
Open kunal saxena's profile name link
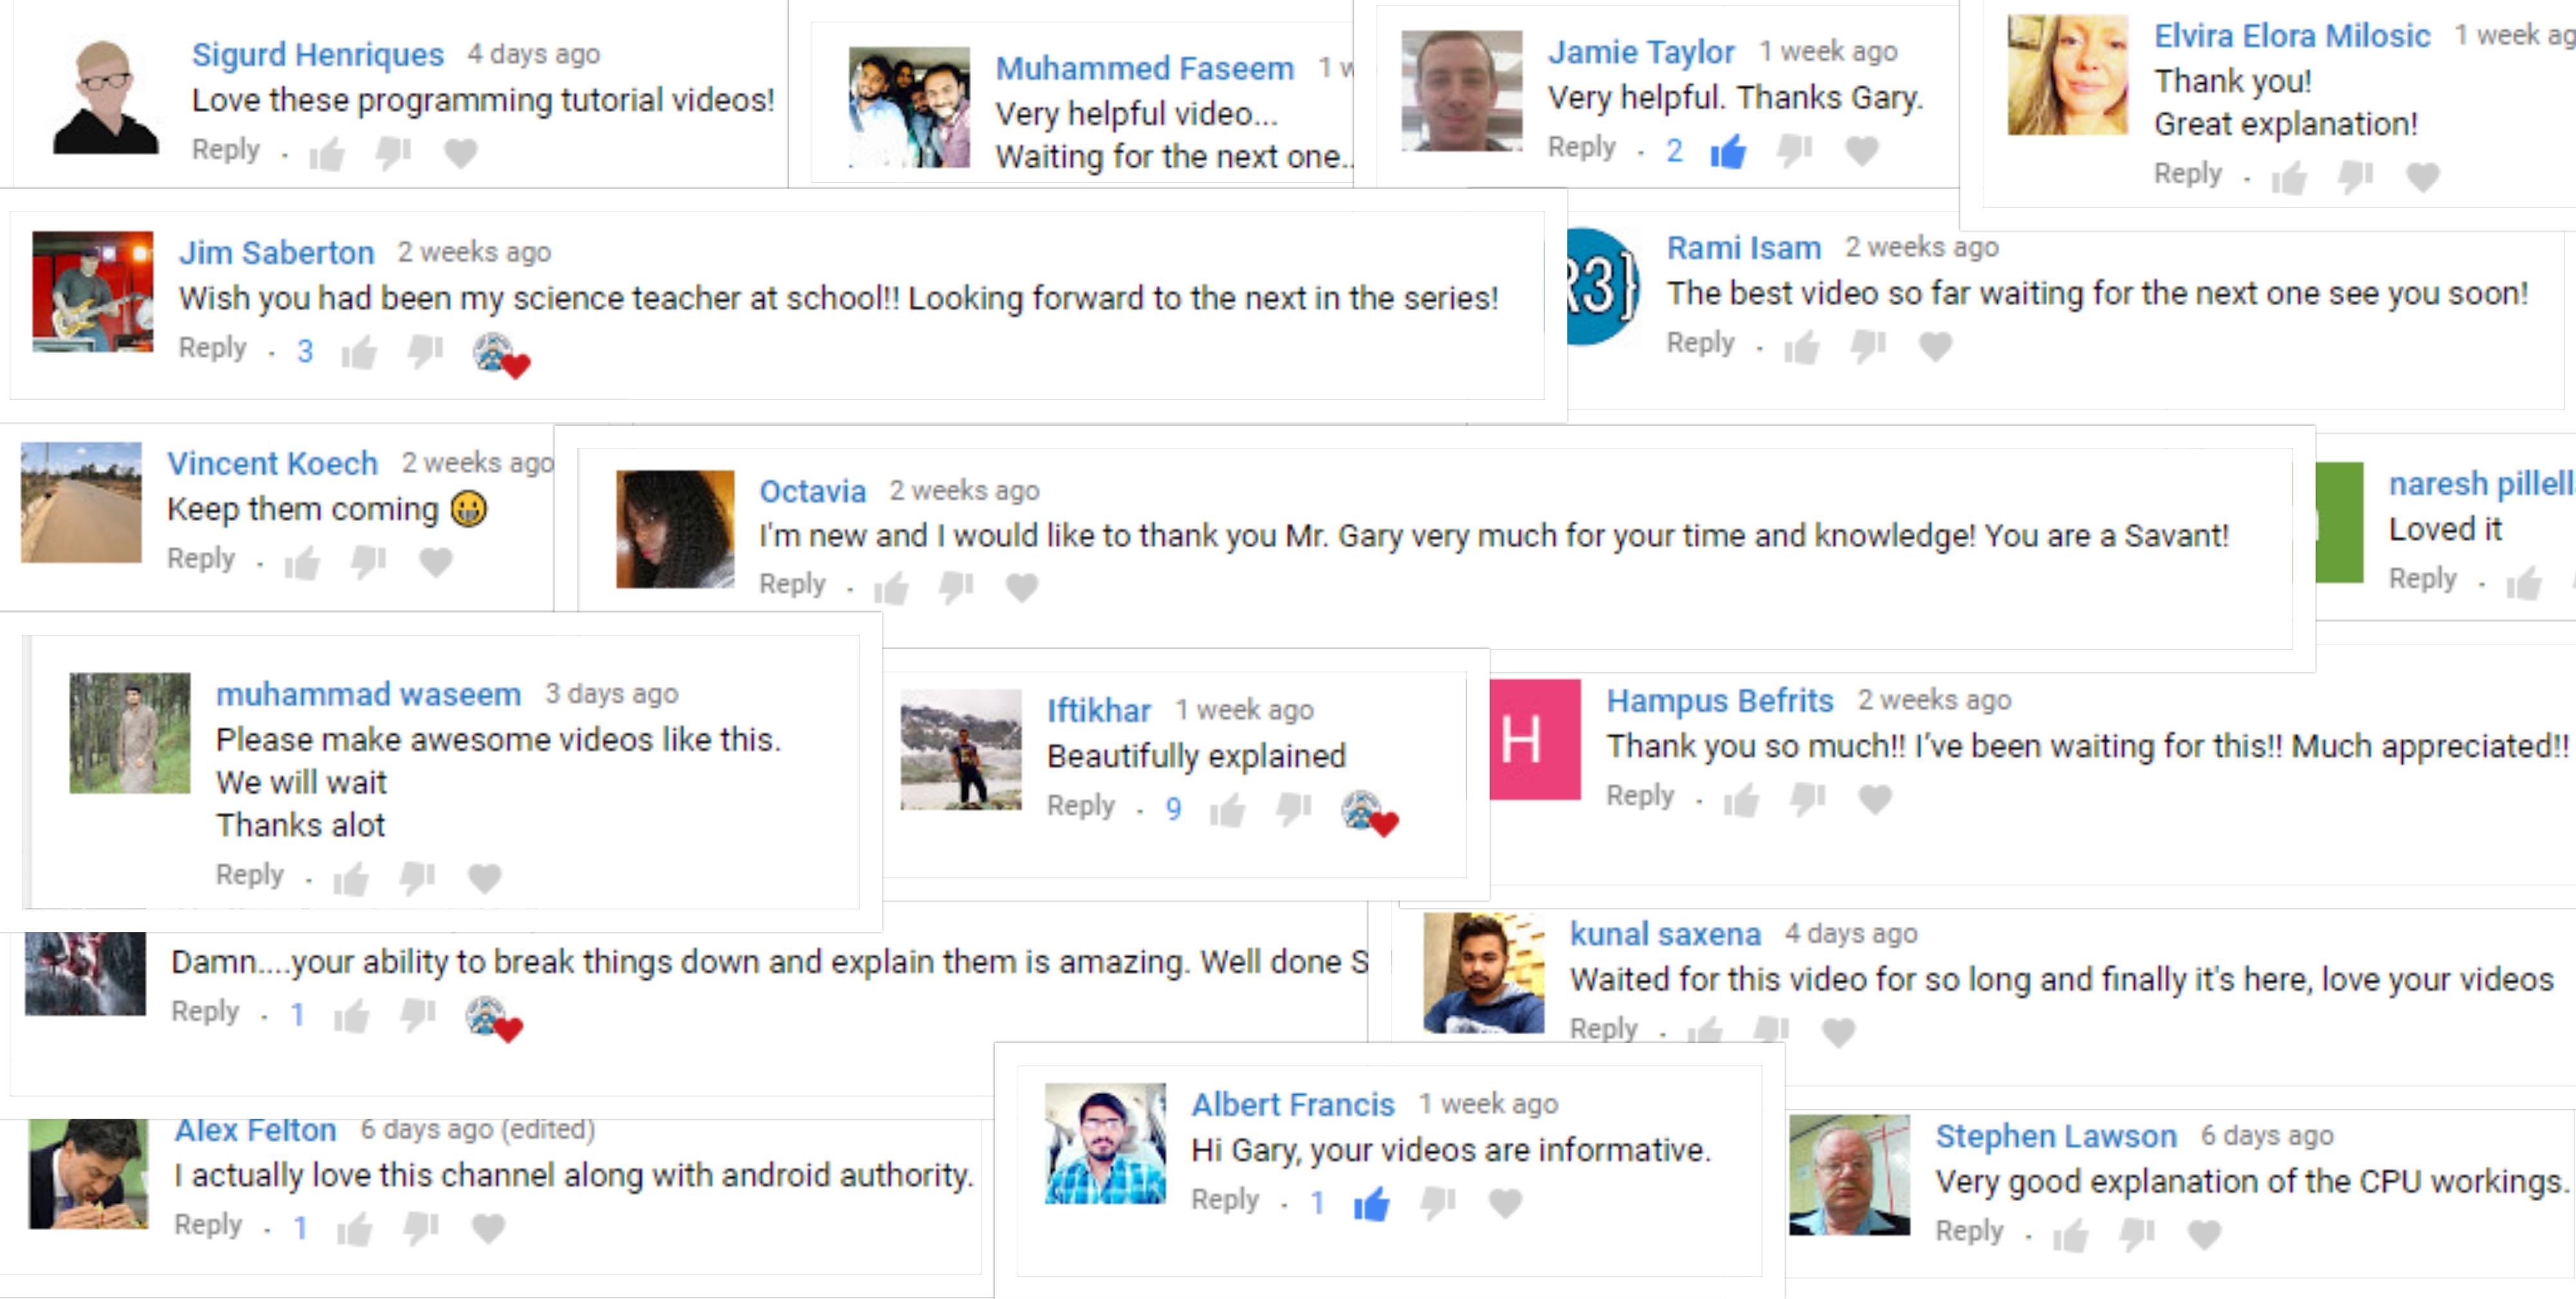pyautogui.click(x=1665, y=934)
